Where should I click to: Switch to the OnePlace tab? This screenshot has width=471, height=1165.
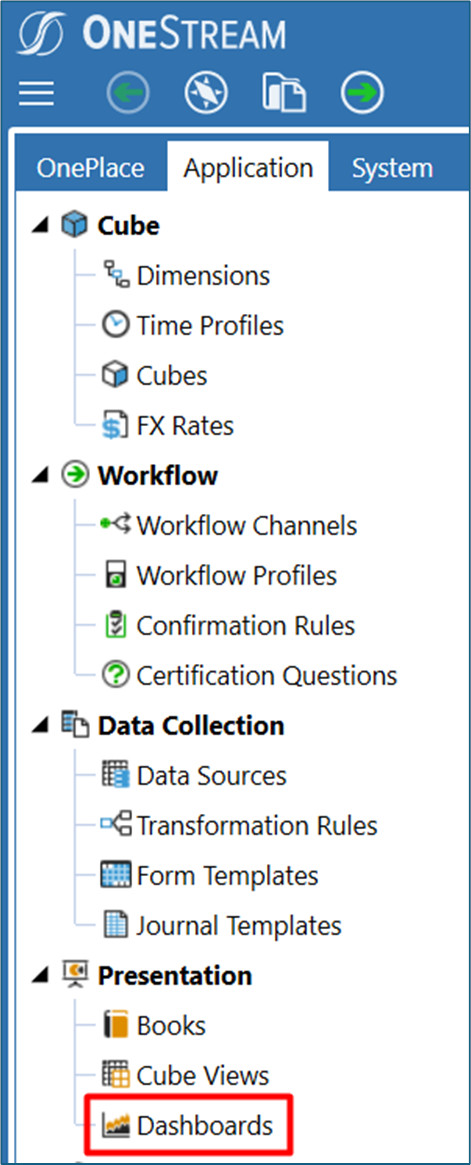[x=91, y=168]
